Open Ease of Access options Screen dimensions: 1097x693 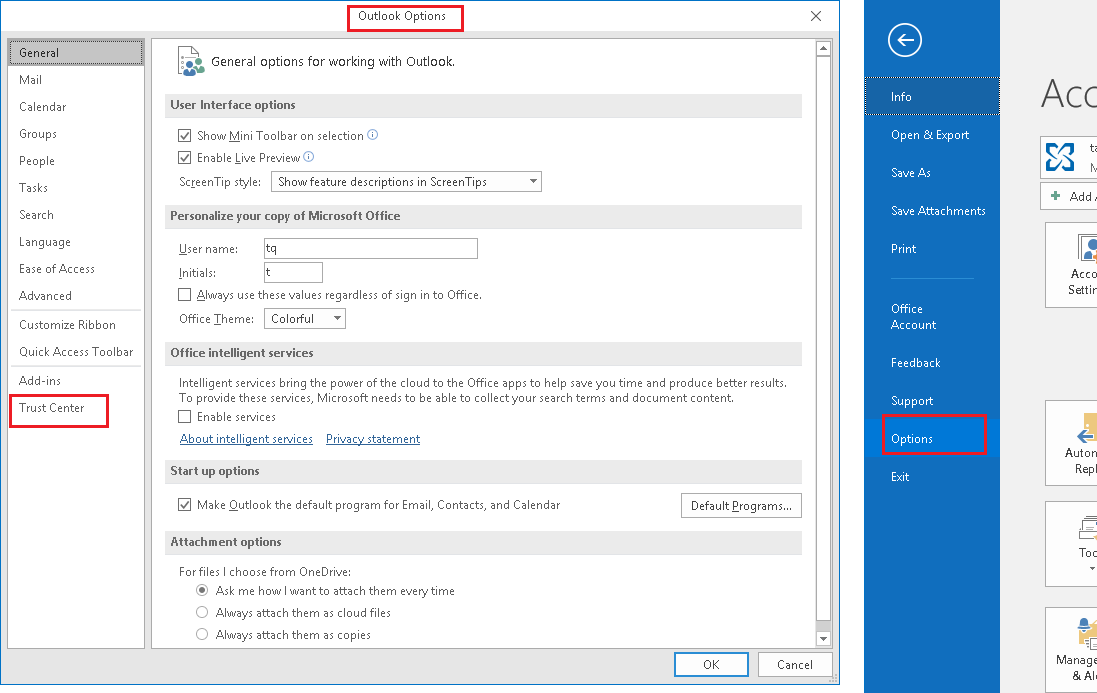click(x=76, y=269)
